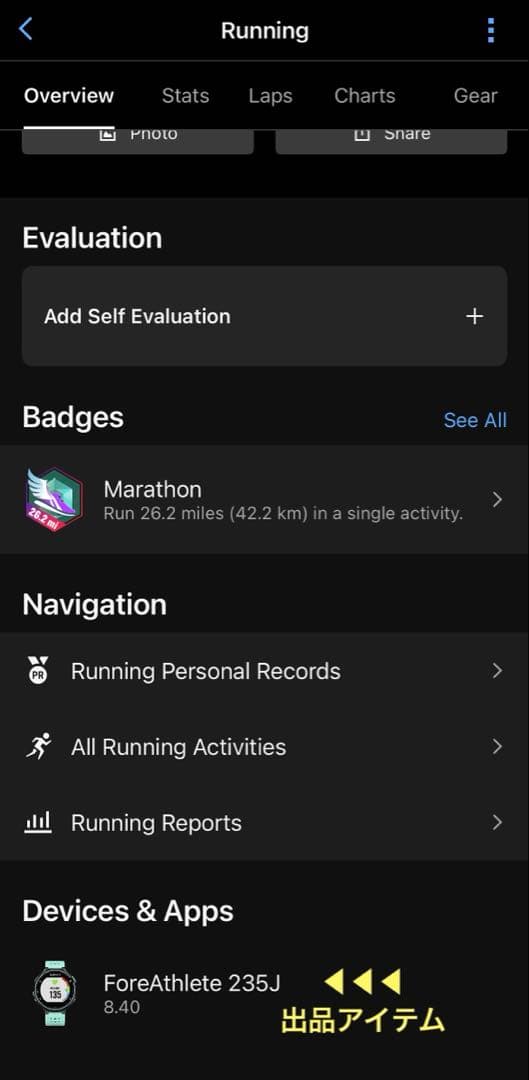This screenshot has height=1080, width=529.
Task: Tap the running figure icon
Action: [39, 746]
